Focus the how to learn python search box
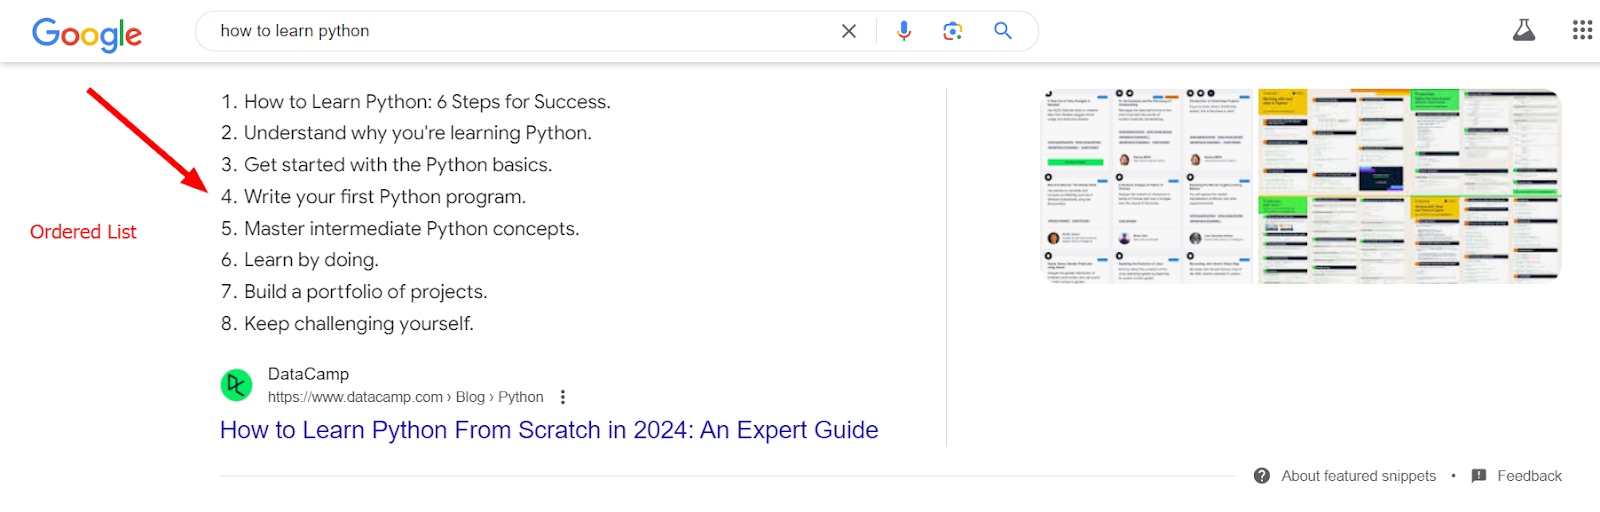This screenshot has width=1600, height=512. click(520, 31)
